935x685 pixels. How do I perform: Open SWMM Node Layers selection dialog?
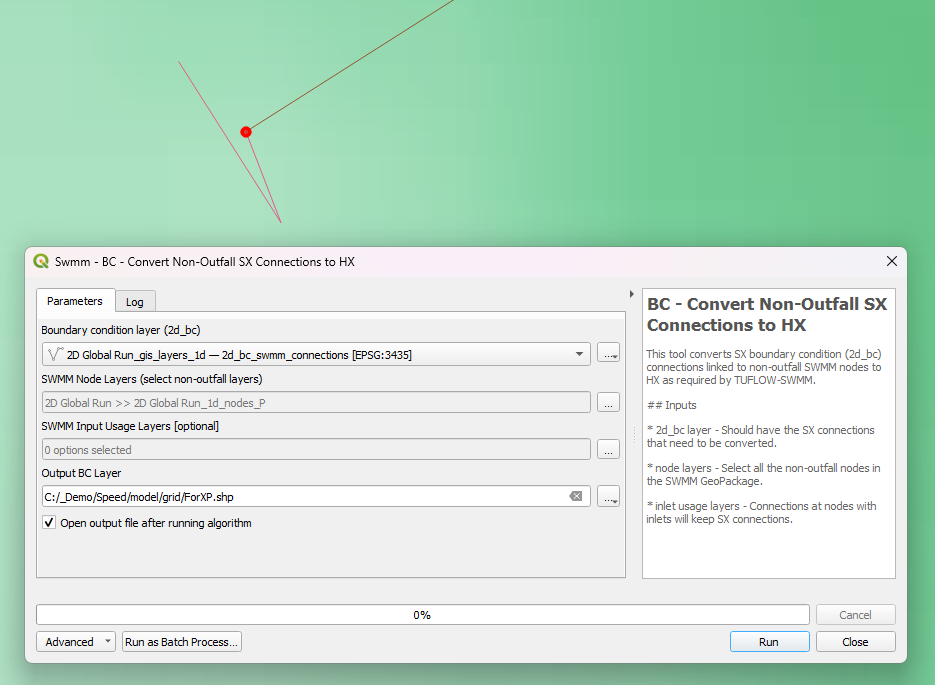608,402
